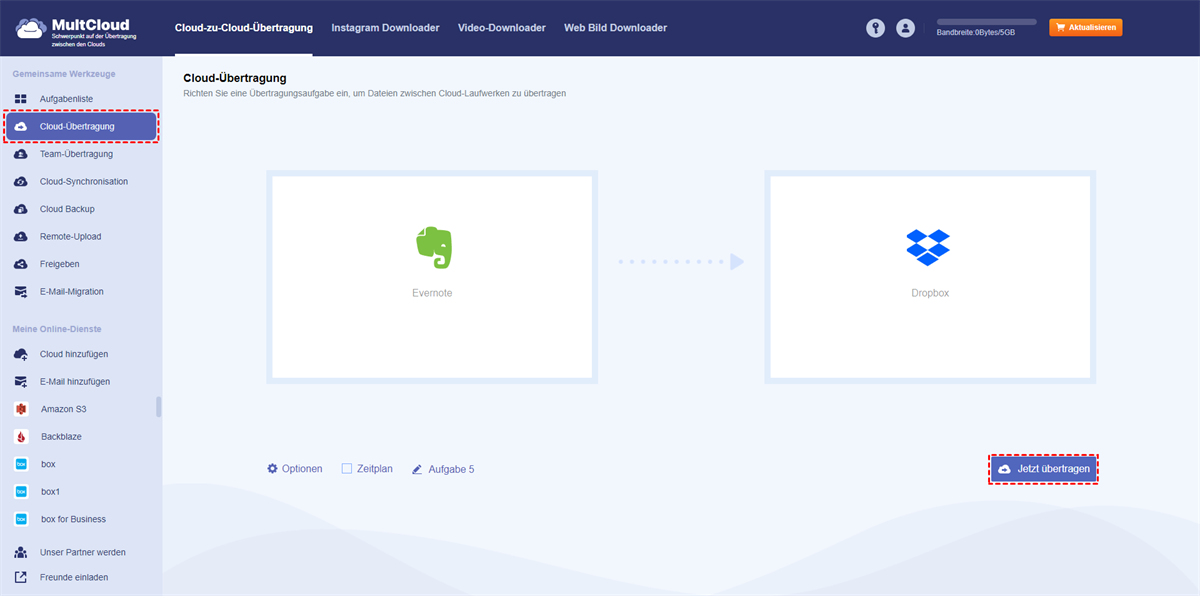The height and width of the screenshot is (596, 1200).
Task: Click the orange Aktualisieren upgrade button
Action: click(x=1085, y=27)
